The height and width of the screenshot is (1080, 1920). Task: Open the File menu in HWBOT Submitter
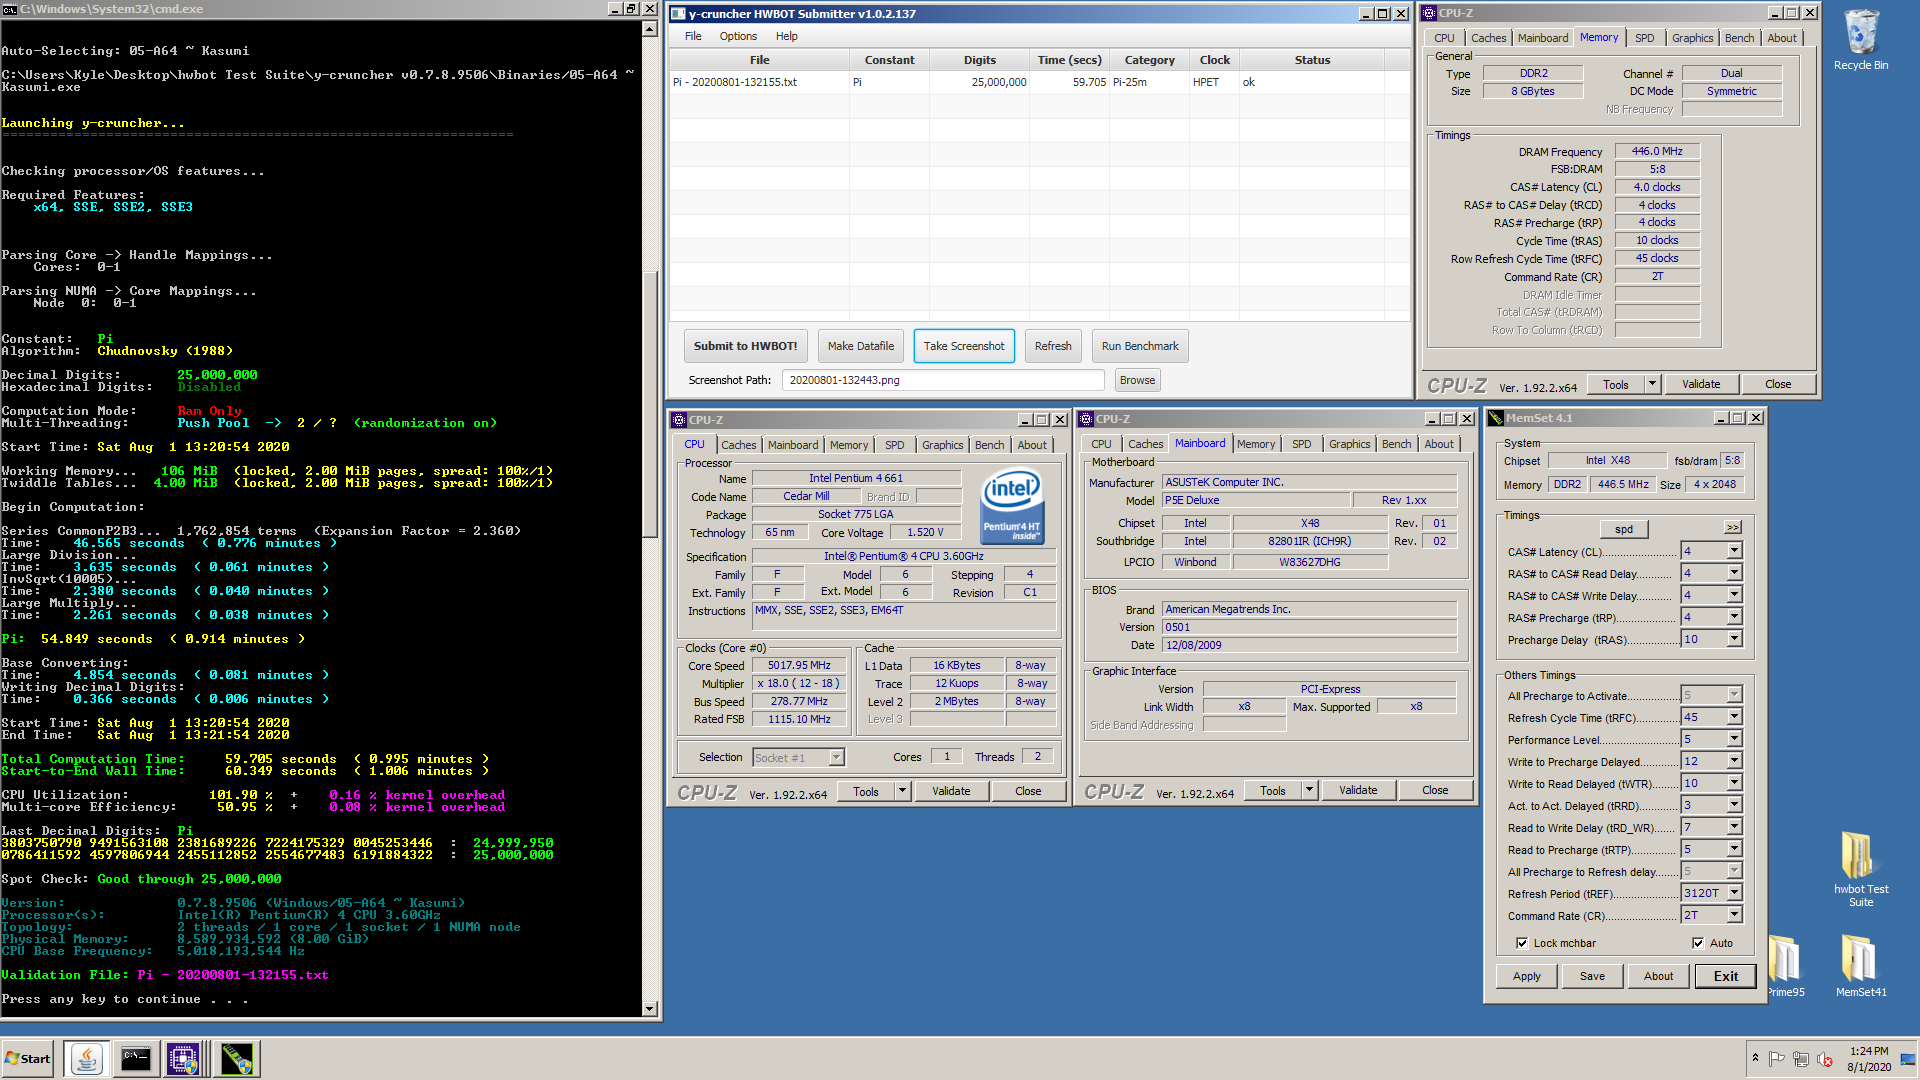point(693,36)
